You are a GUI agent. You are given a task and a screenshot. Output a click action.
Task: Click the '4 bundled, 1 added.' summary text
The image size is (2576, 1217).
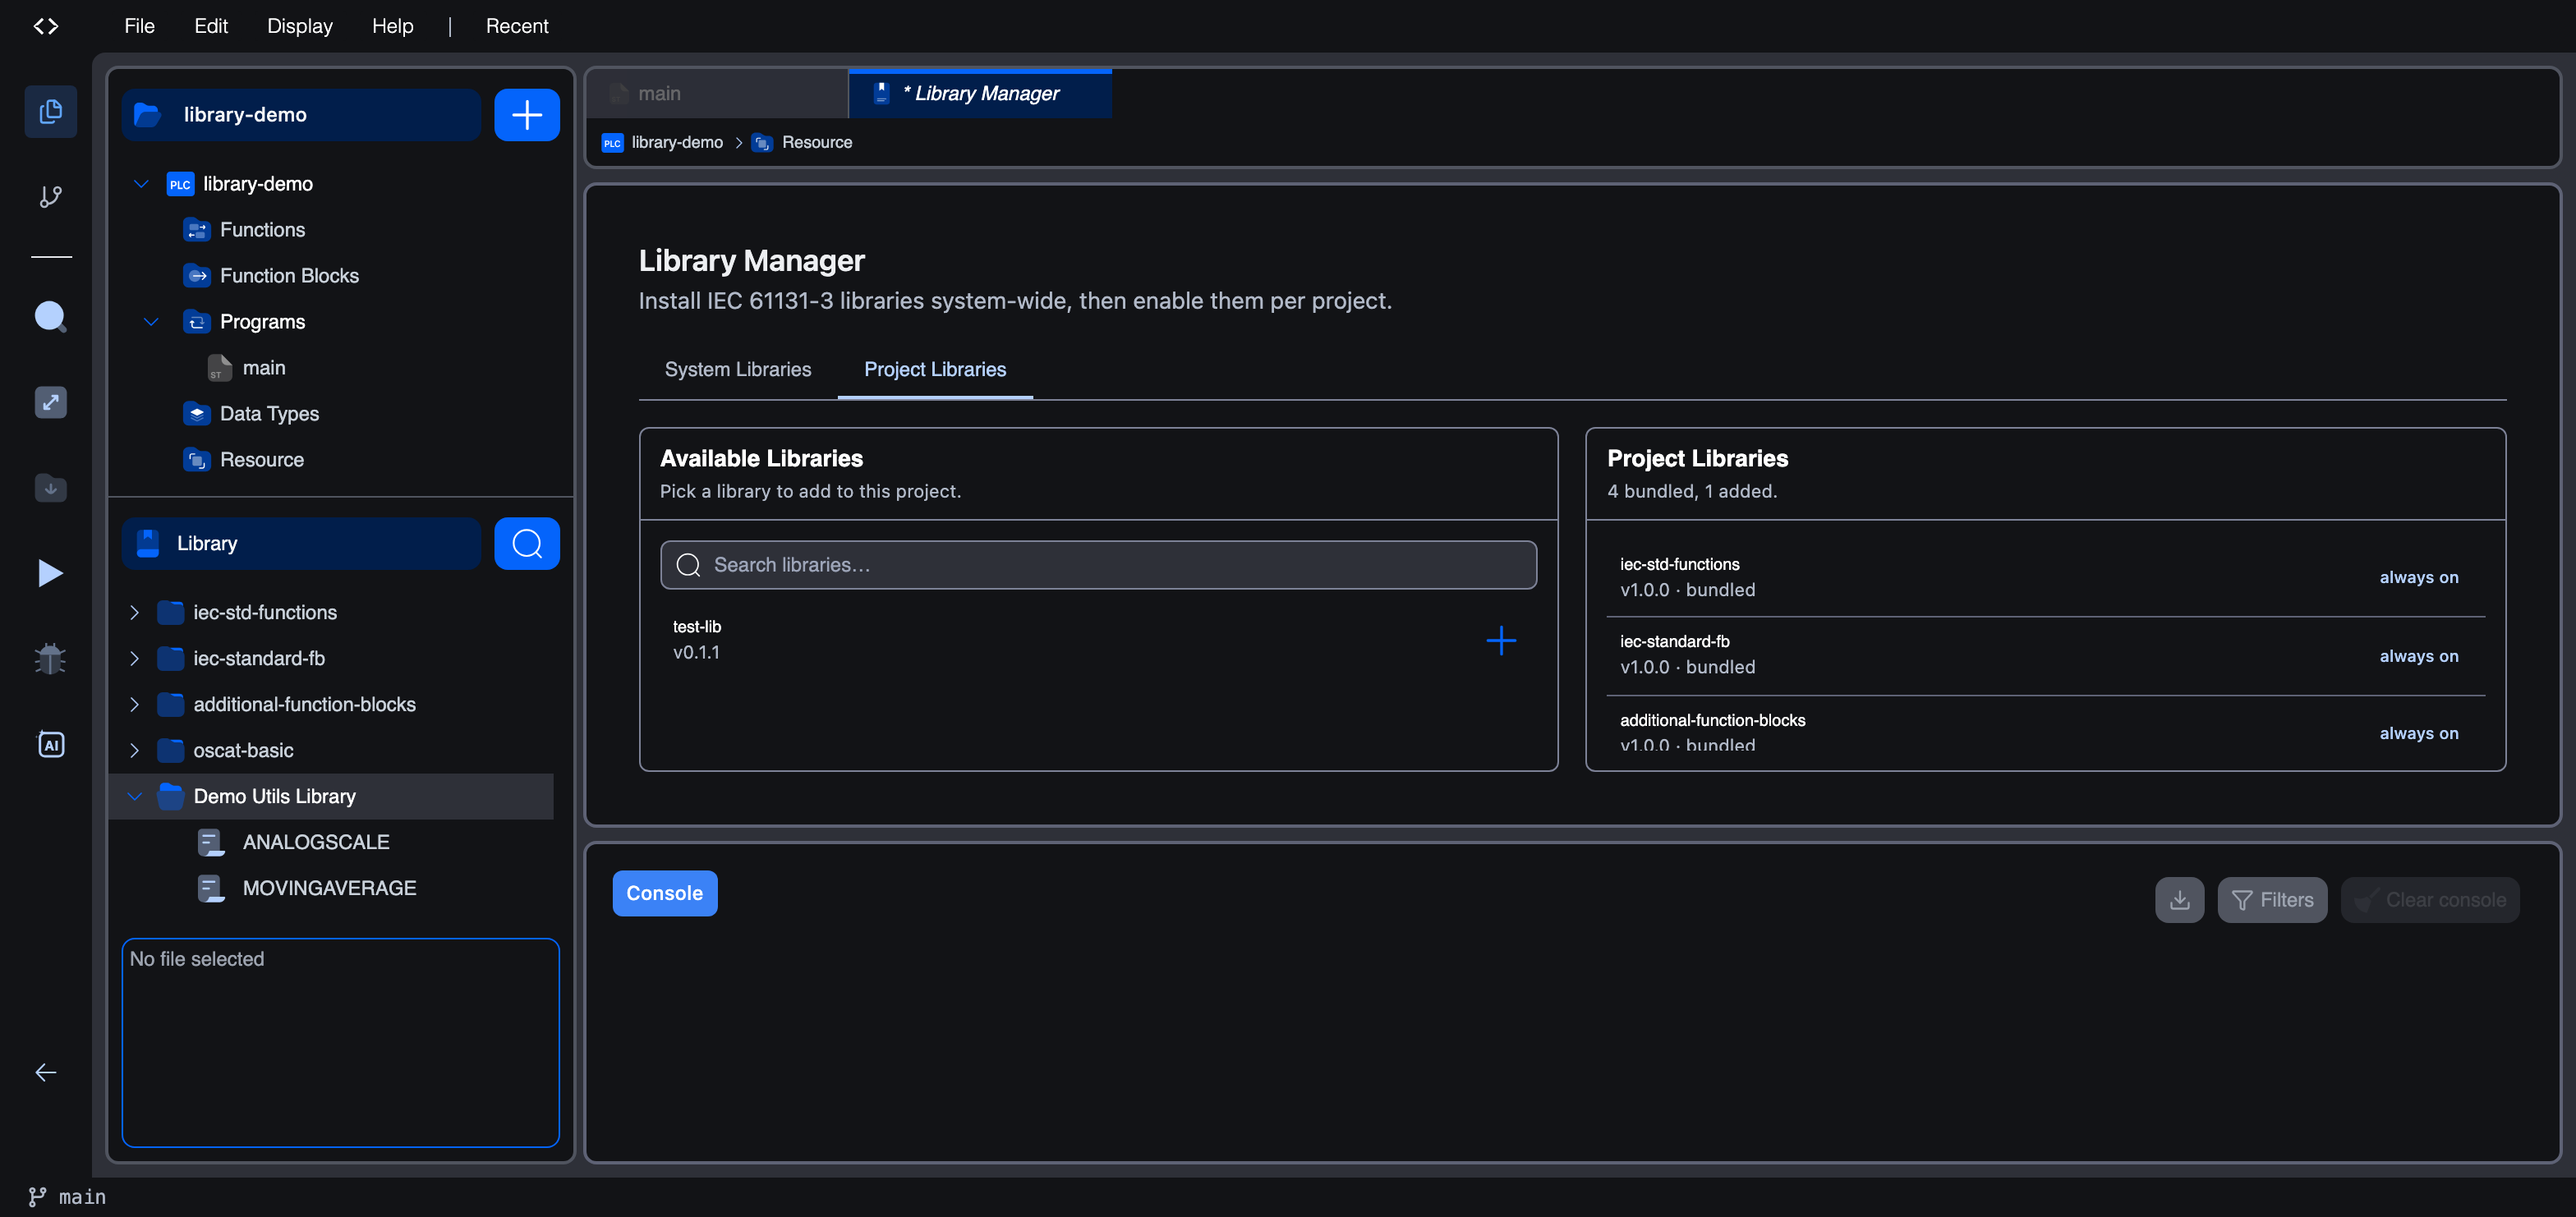point(1692,491)
